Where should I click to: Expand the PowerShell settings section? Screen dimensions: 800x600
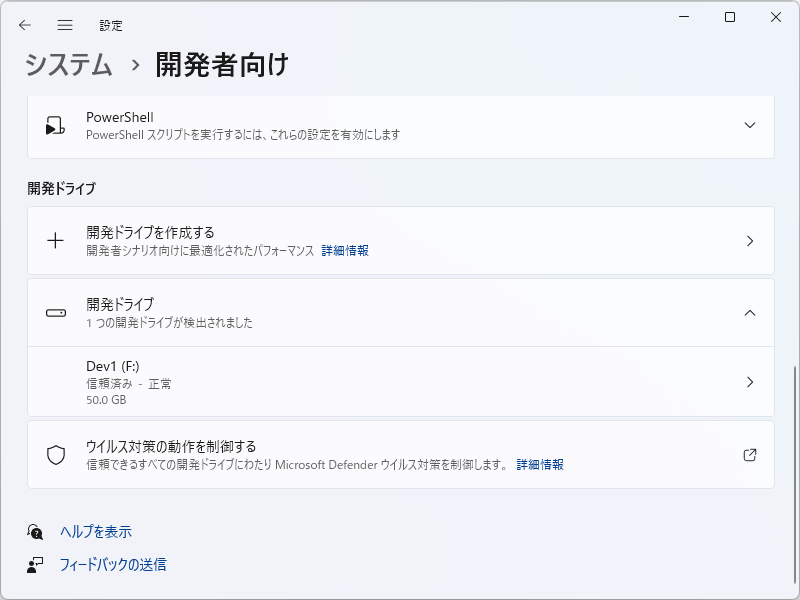[749, 126]
